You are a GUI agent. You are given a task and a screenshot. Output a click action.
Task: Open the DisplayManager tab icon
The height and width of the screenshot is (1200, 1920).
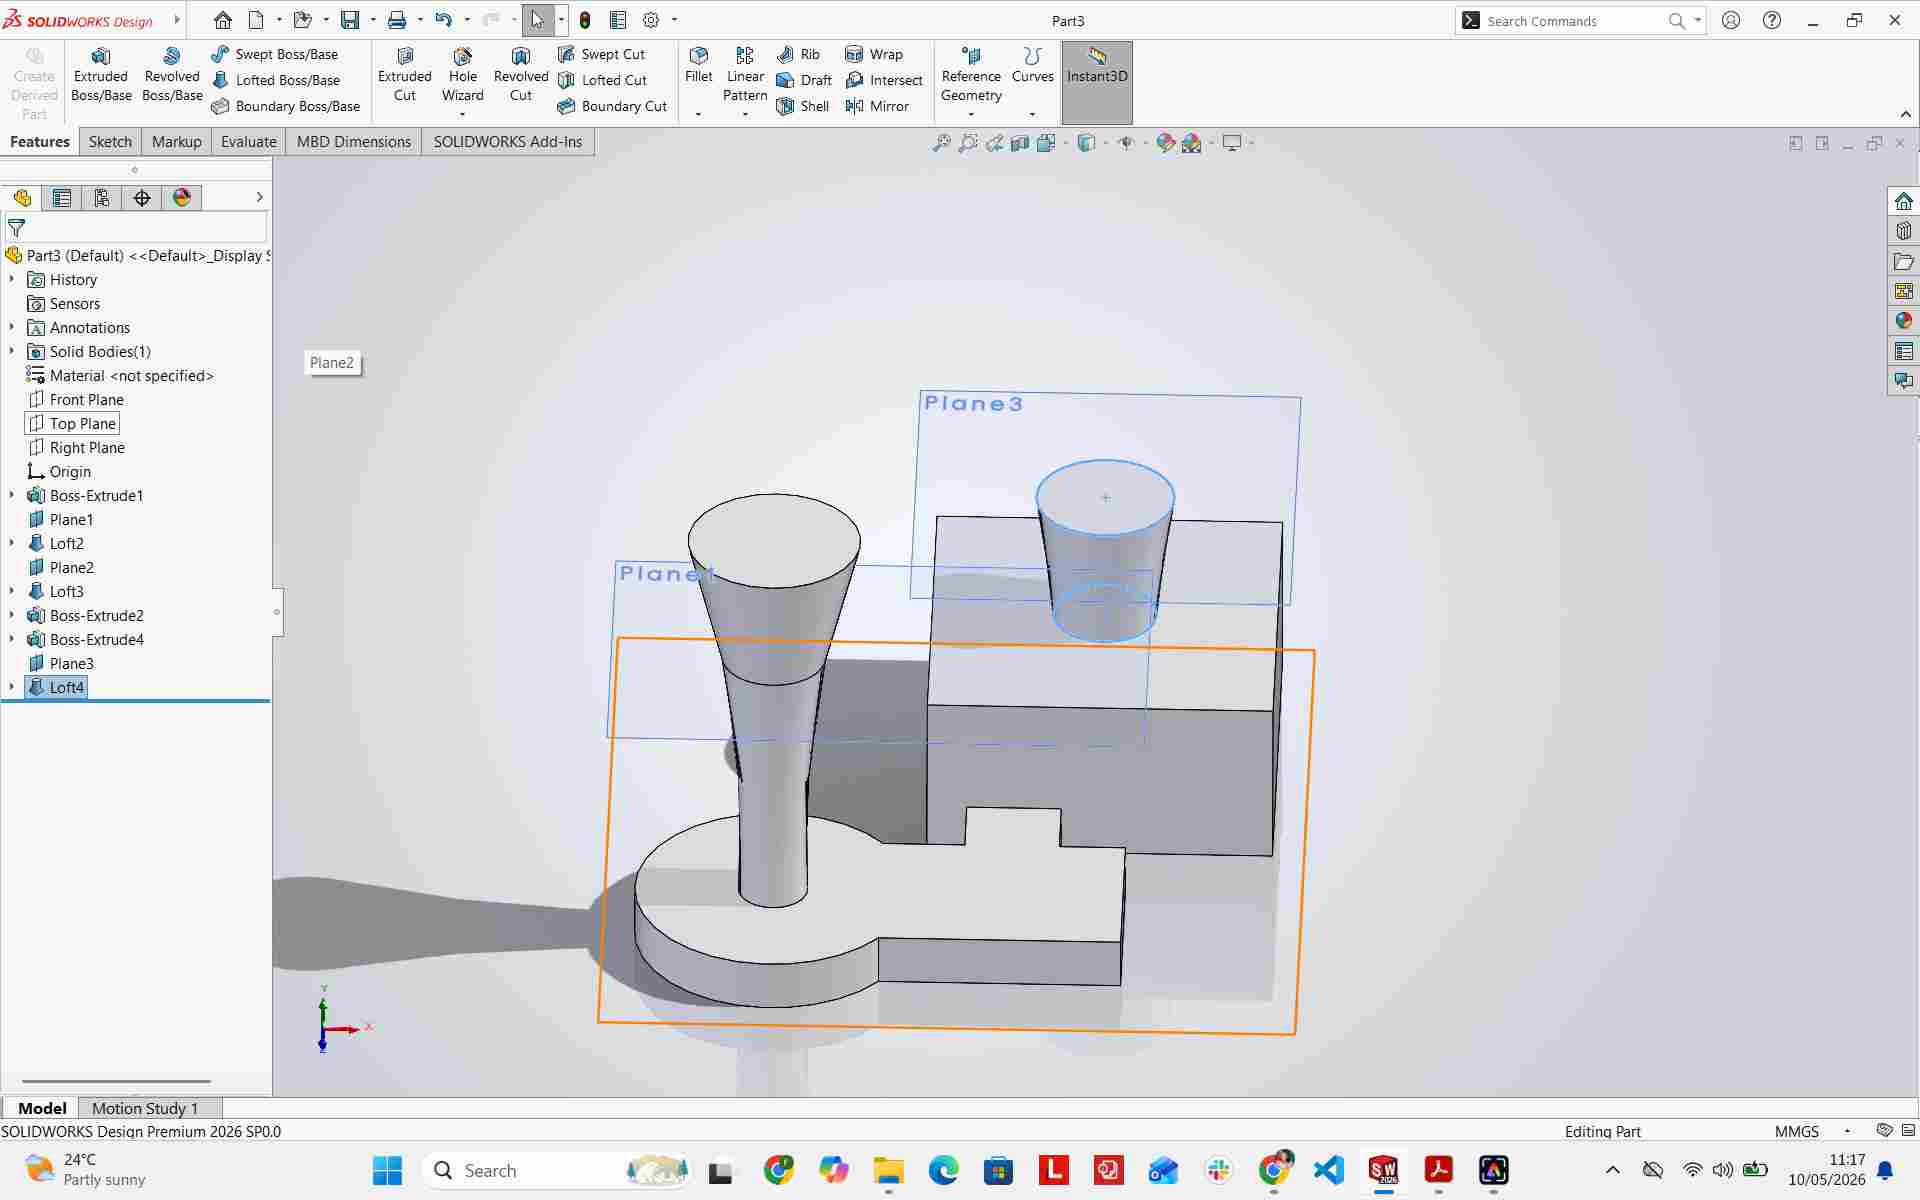tap(182, 198)
